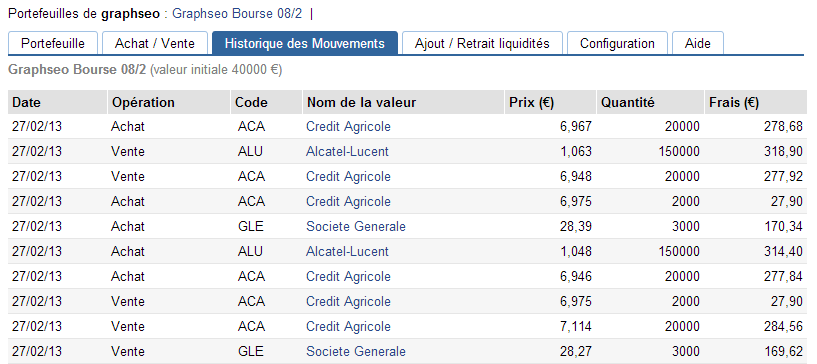The width and height of the screenshot is (817, 364).
Task: Open Ajout / Retrait liquidités tab
Action: pos(482,43)
